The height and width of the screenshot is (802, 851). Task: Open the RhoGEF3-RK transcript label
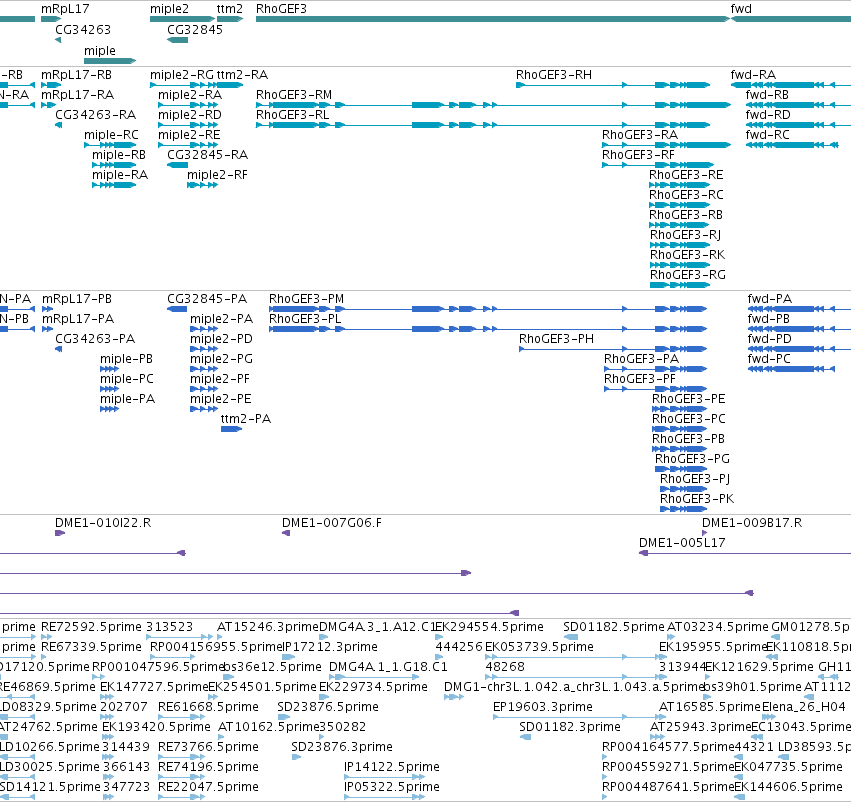[688, 254]
